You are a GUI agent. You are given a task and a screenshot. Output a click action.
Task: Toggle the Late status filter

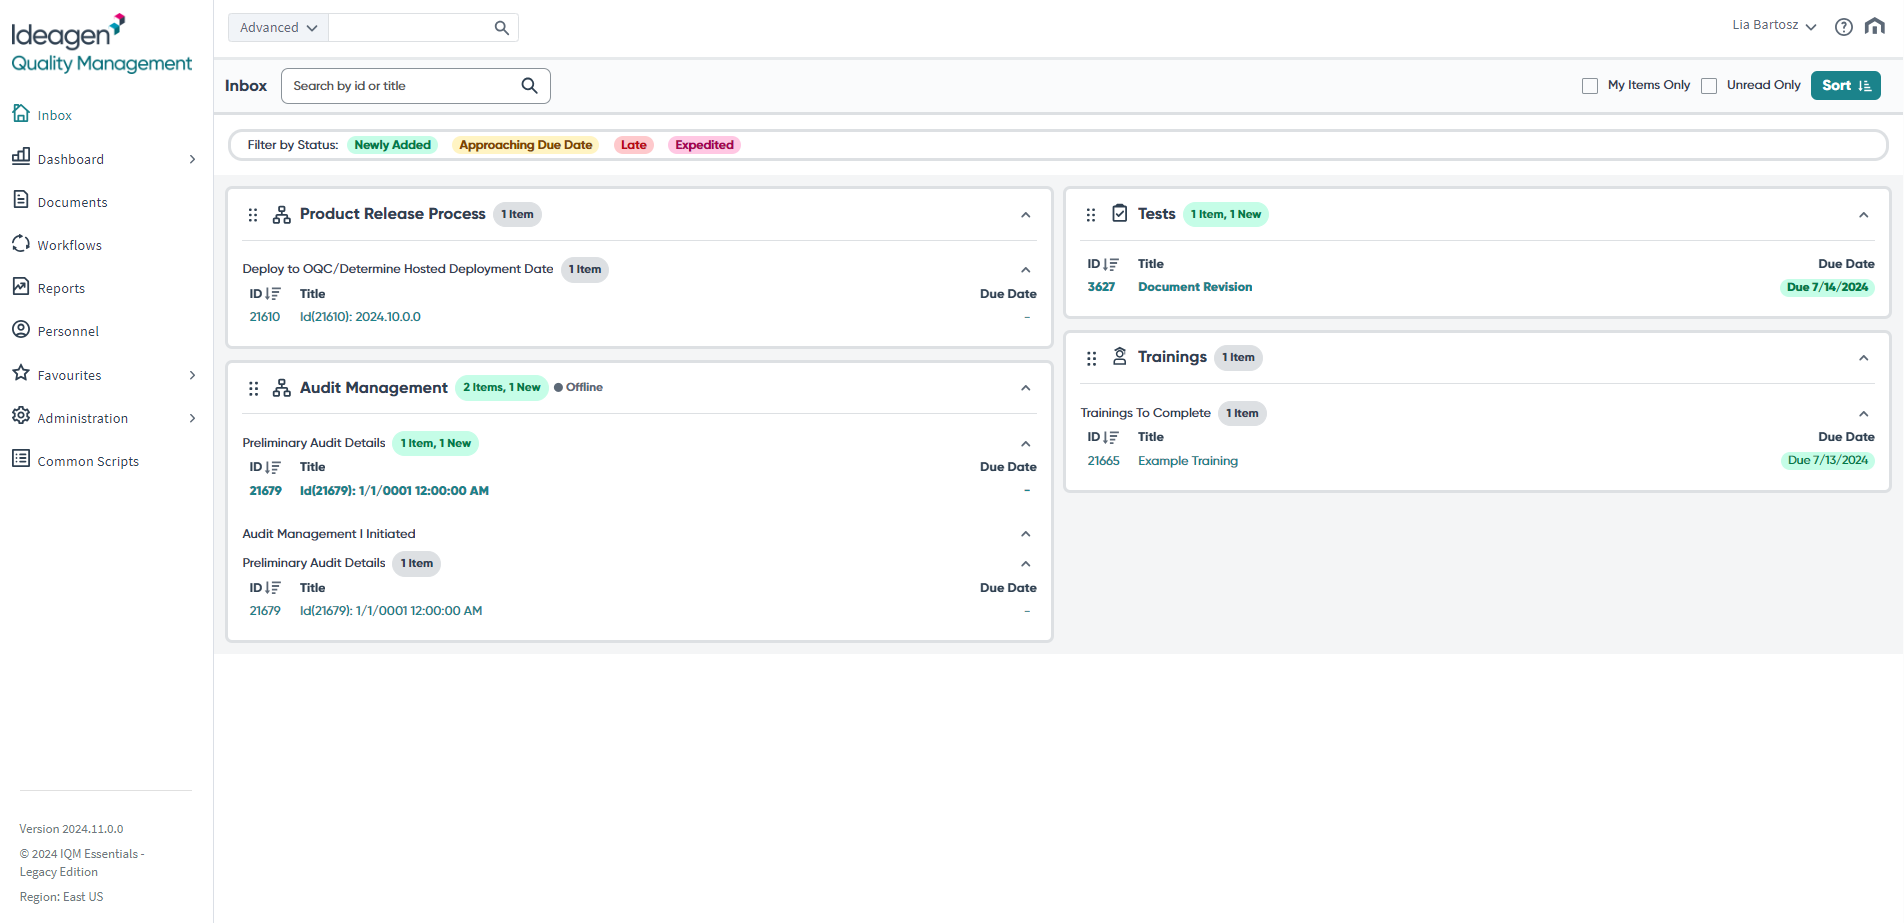pos(633,144)
